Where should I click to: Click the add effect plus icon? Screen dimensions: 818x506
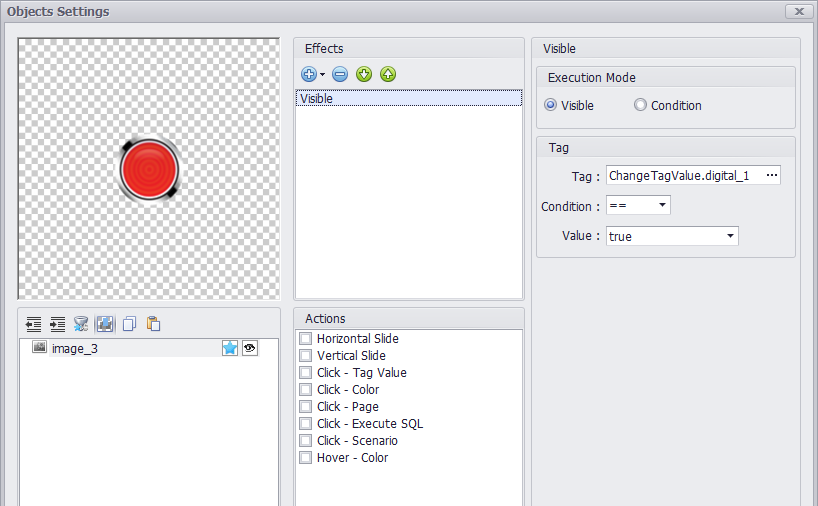309,74
